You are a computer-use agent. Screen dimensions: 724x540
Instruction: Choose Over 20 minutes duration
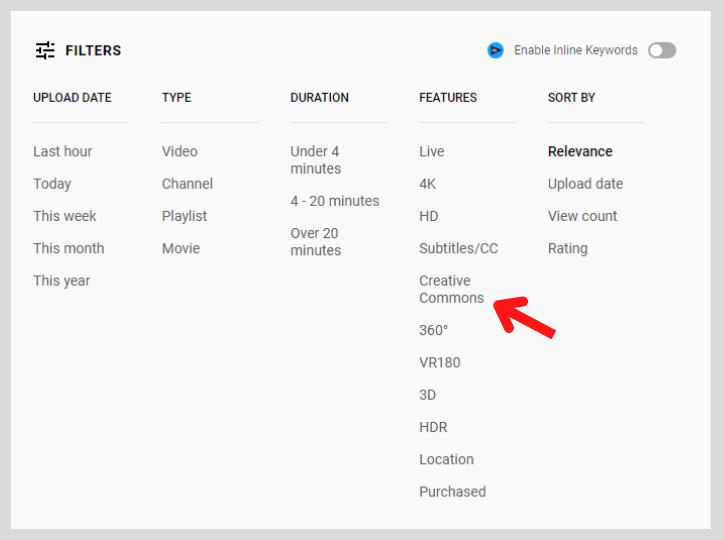316,241
